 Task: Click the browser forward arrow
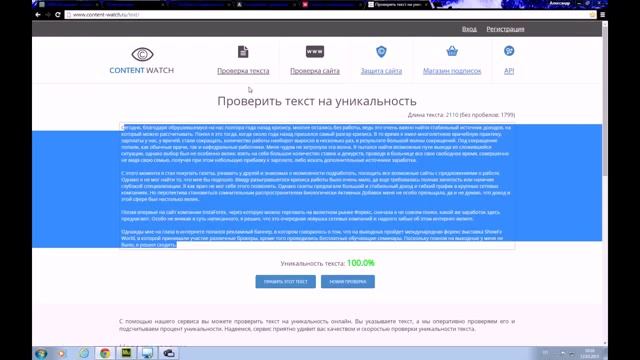point(48,15)
